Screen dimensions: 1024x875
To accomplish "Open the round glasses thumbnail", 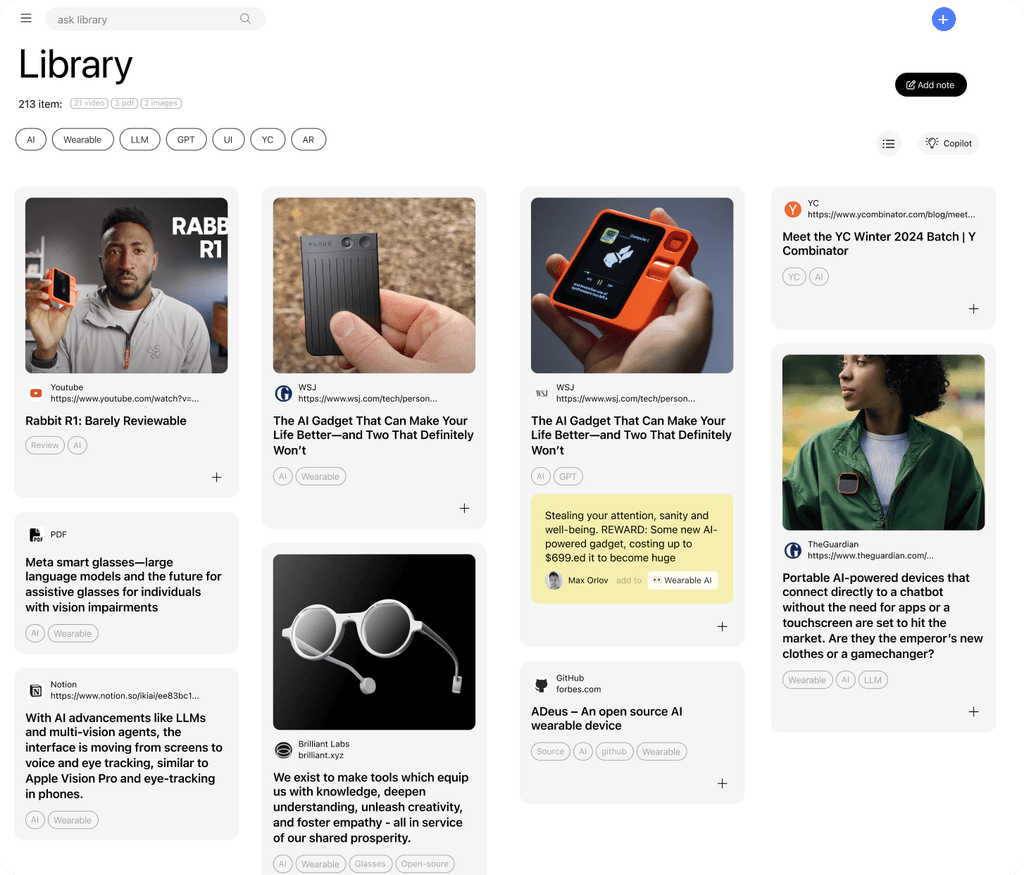I will pyautogui.click(x=374, y=642).
